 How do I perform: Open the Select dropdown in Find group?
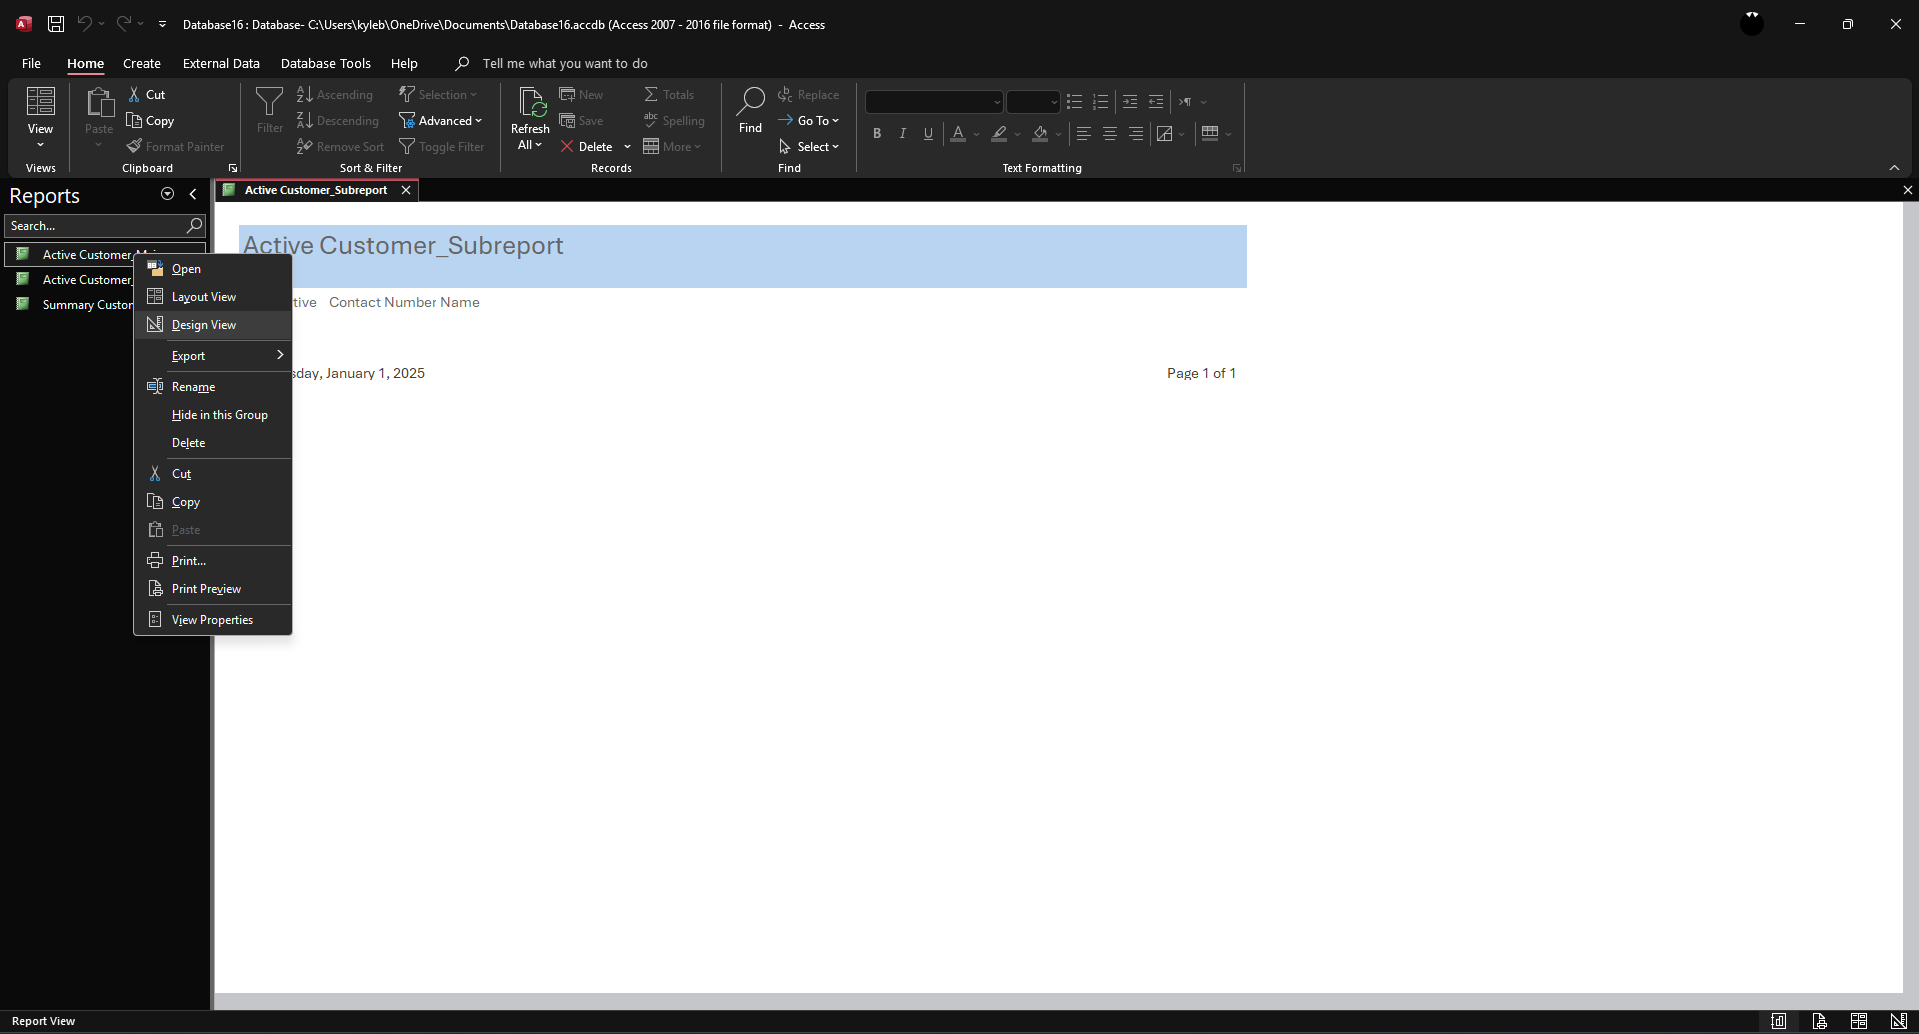pyautogui.click(x=808, y=147)
